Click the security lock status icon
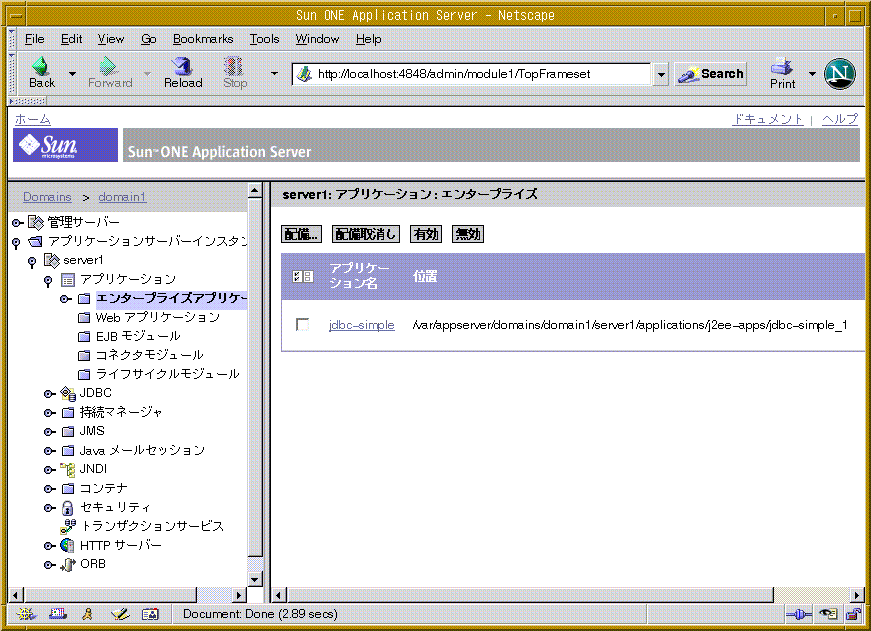The image size is (871, 631). (853, 614)
